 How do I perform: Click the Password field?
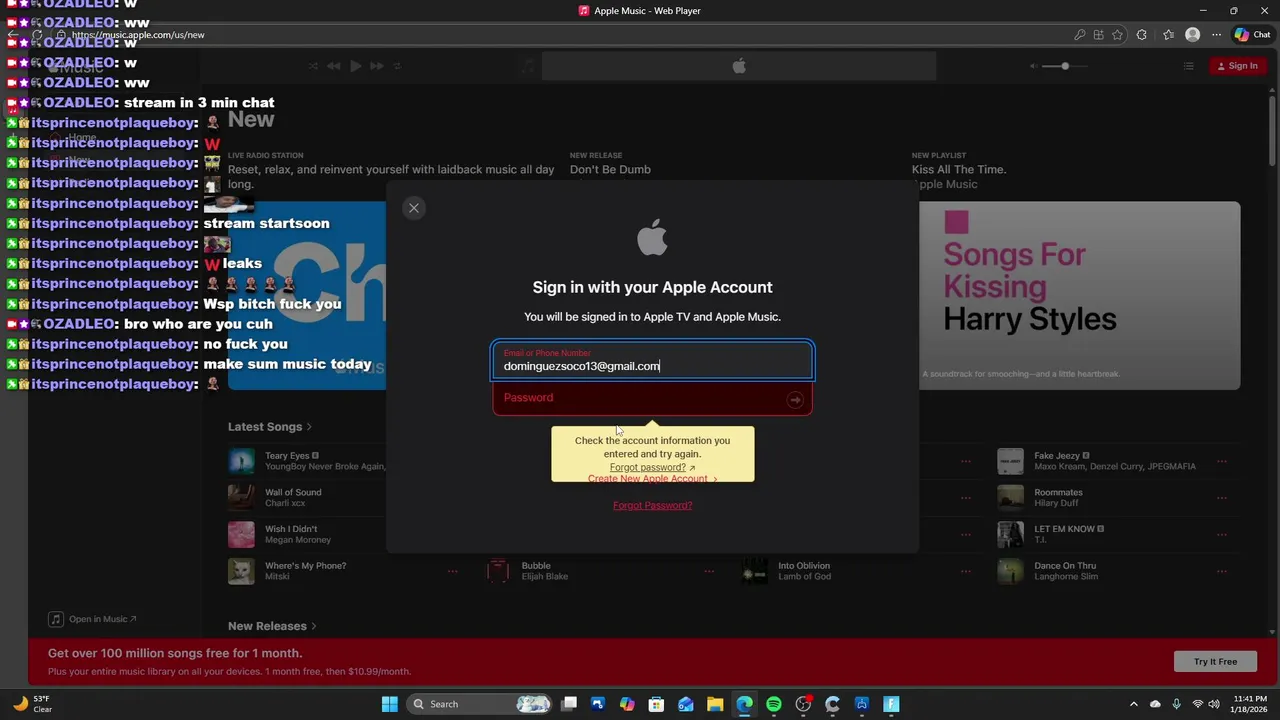click(653, 398)
